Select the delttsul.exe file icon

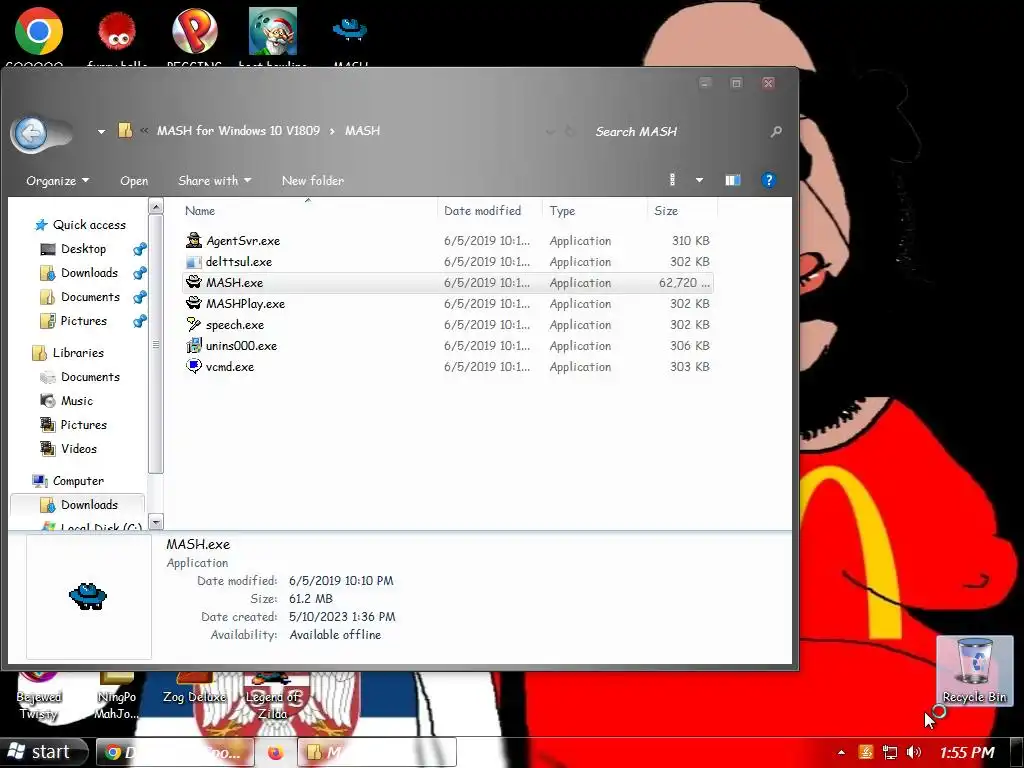(194, 262)
